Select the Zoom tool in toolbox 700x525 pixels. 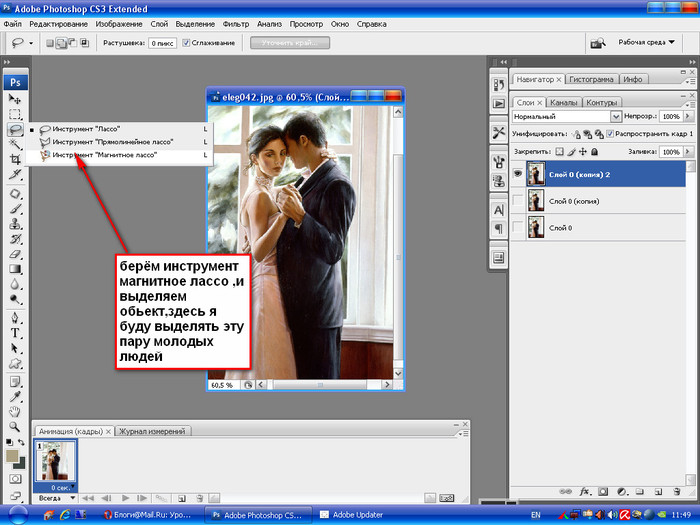(15, 427)
